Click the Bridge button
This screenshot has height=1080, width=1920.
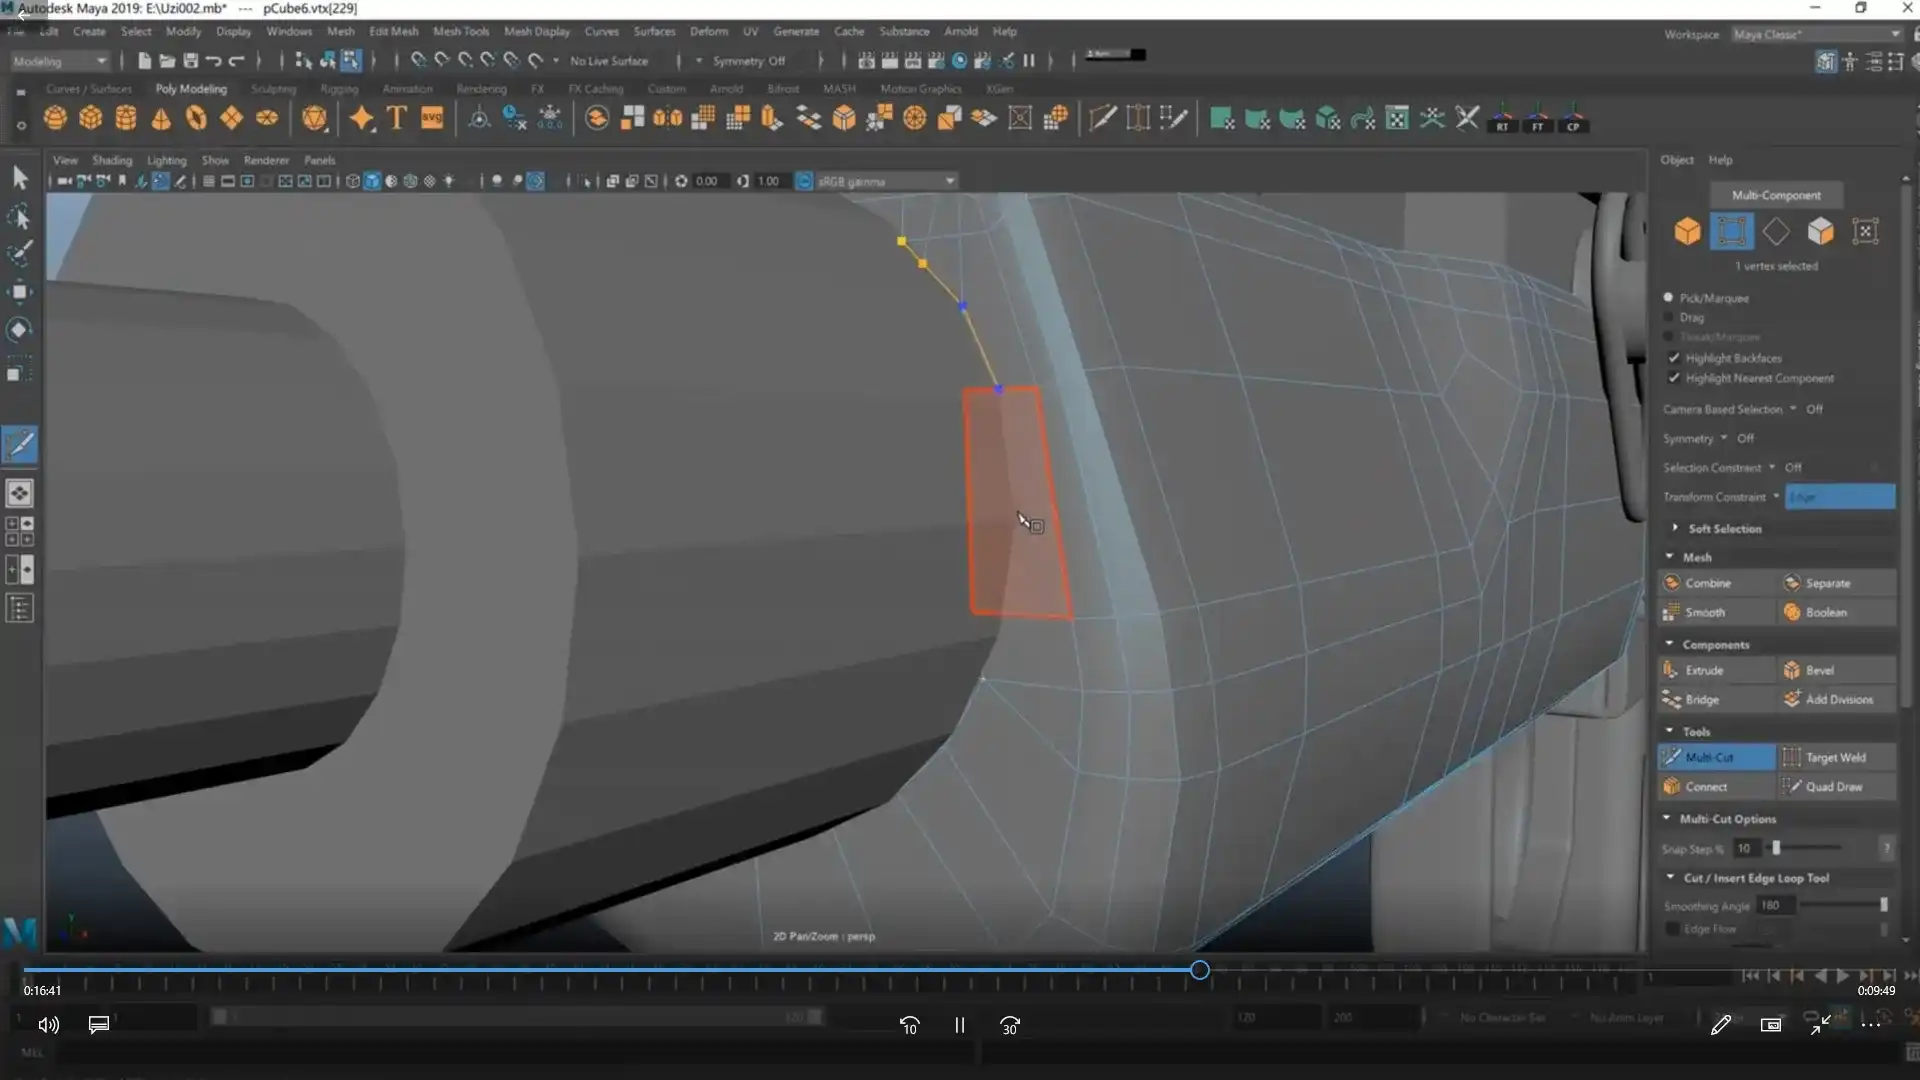pos(1701,699)
